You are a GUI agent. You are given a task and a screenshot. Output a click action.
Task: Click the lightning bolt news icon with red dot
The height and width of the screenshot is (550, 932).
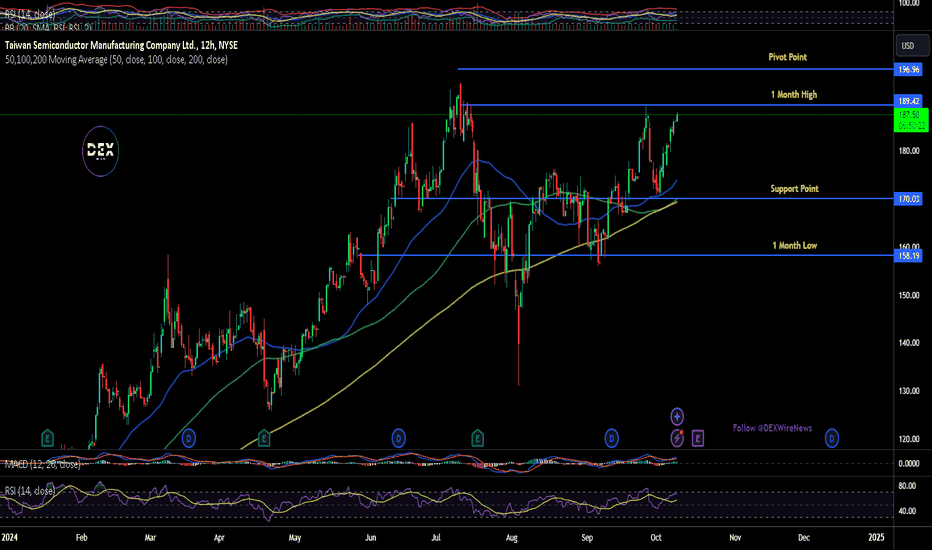click(x=677, y=438)
